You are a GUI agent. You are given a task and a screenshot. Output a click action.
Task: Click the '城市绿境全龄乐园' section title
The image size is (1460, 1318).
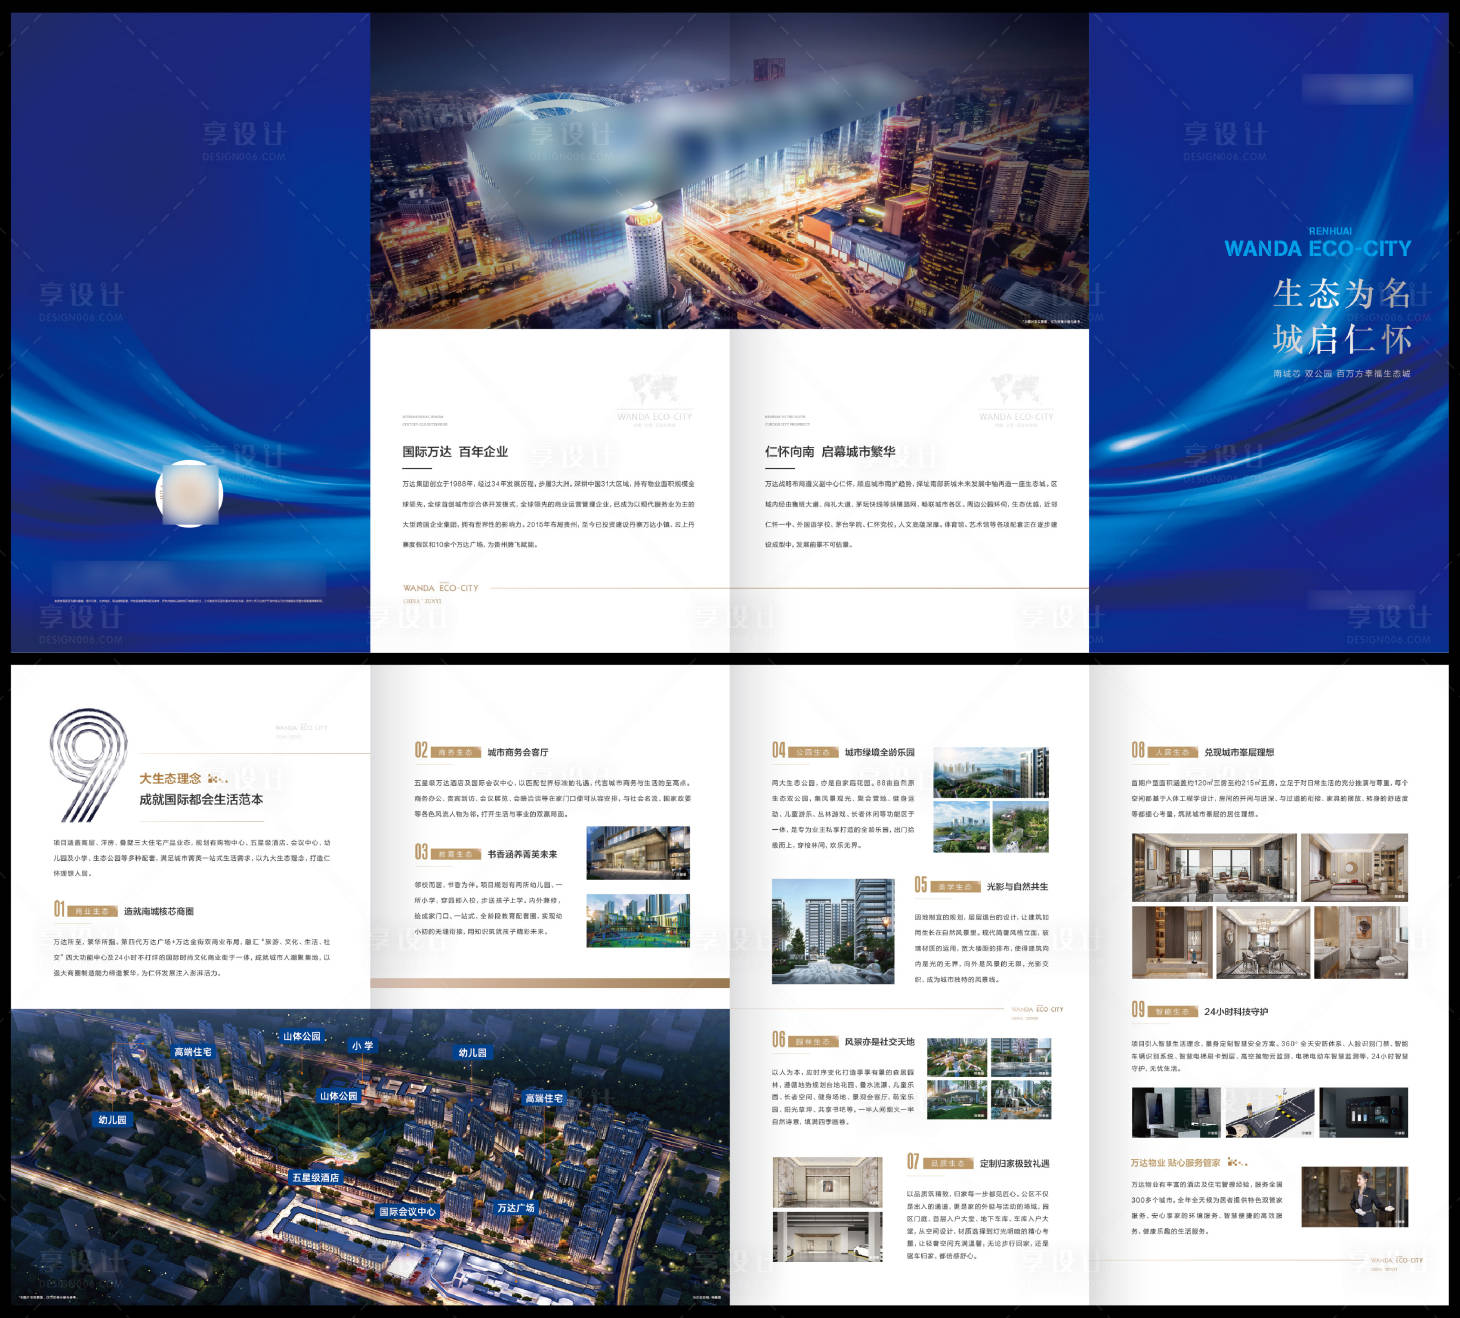pos(879,752)
